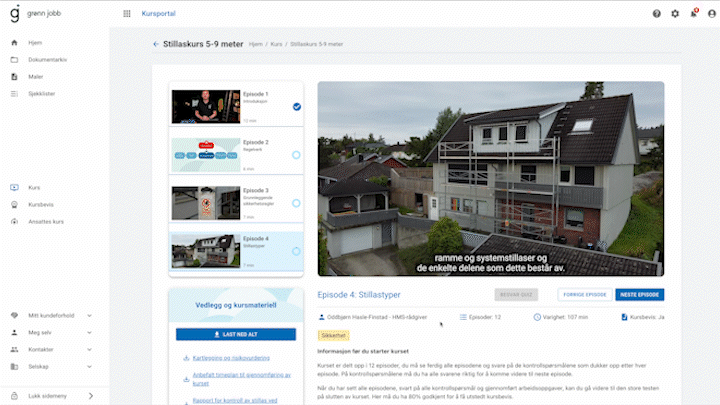The image size is (720, 405).
Task: Toggle Episode 3 completion circle
Action: 296,203
